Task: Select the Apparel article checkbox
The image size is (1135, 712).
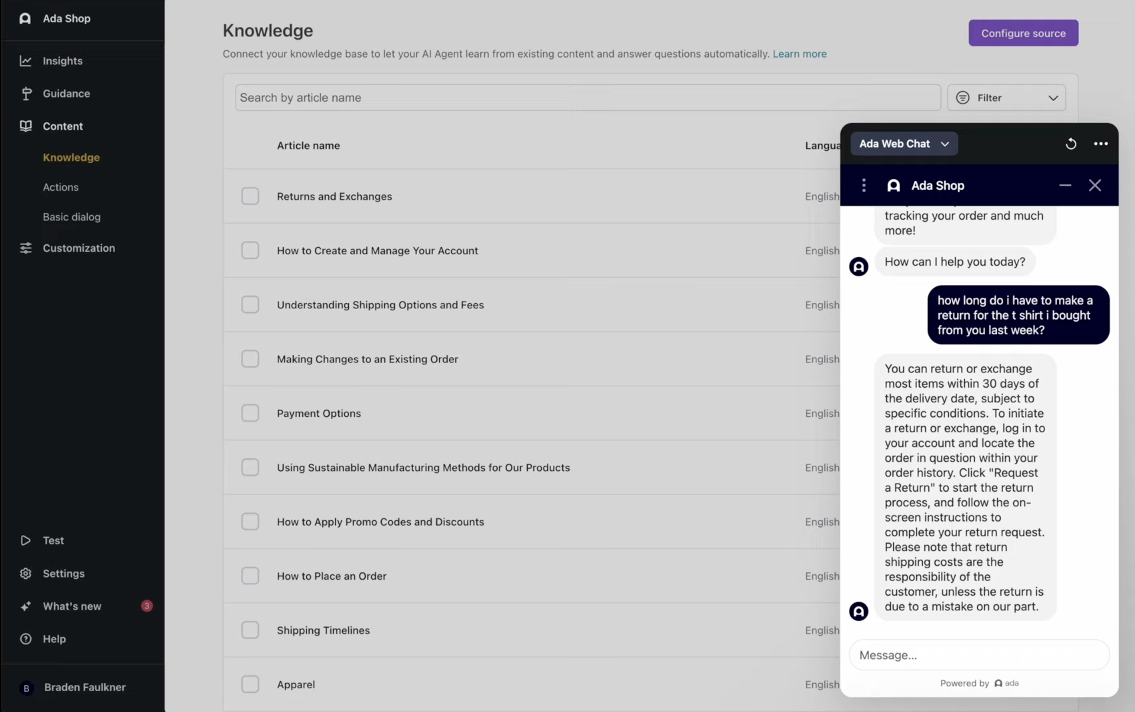Action: pyautogui.click(x=250, y=685)
